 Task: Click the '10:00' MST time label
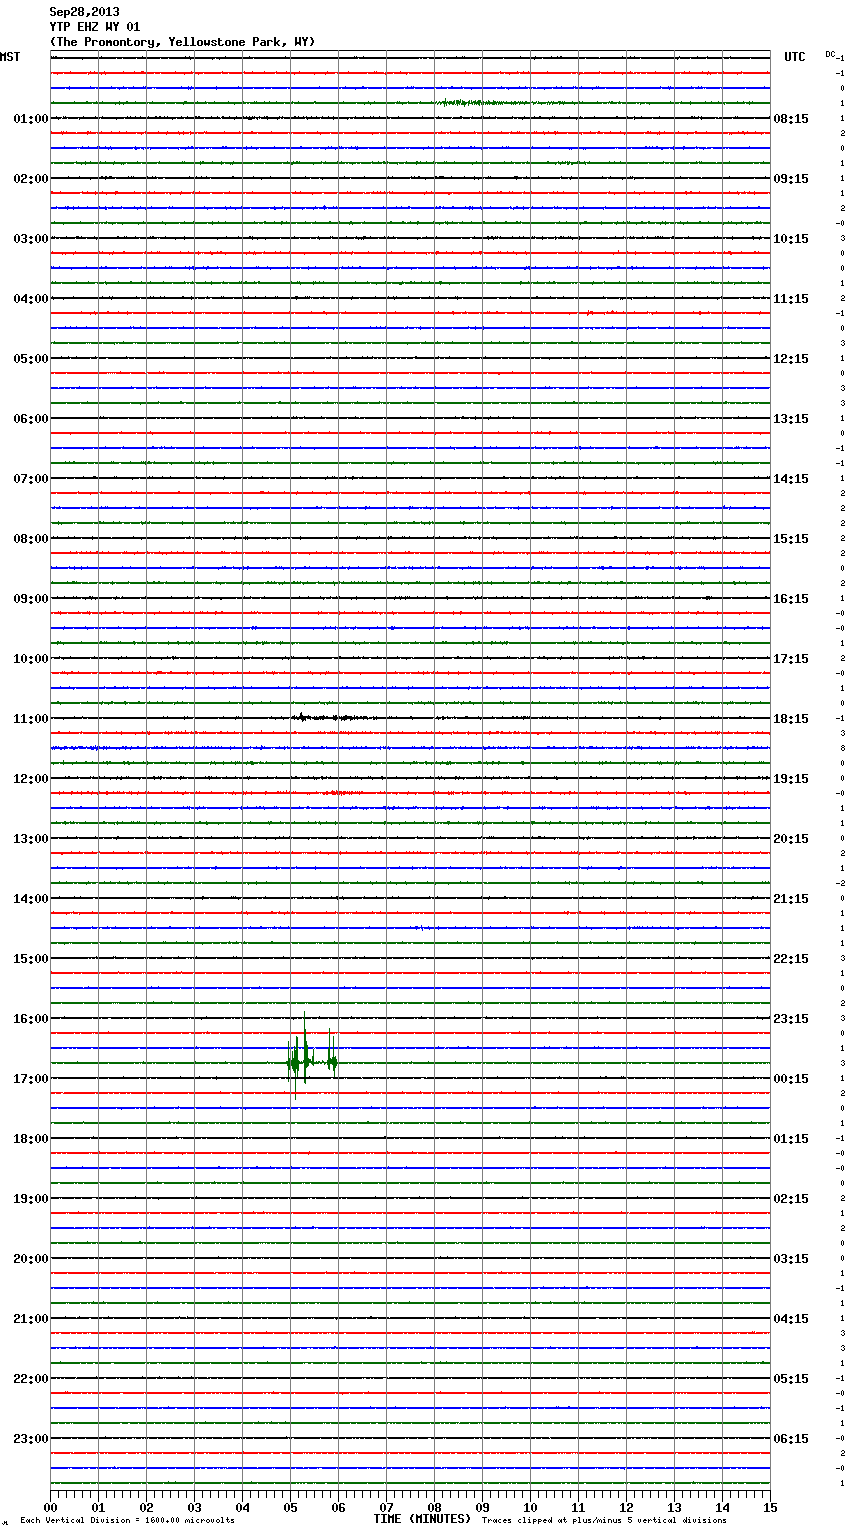pos(30,659)
